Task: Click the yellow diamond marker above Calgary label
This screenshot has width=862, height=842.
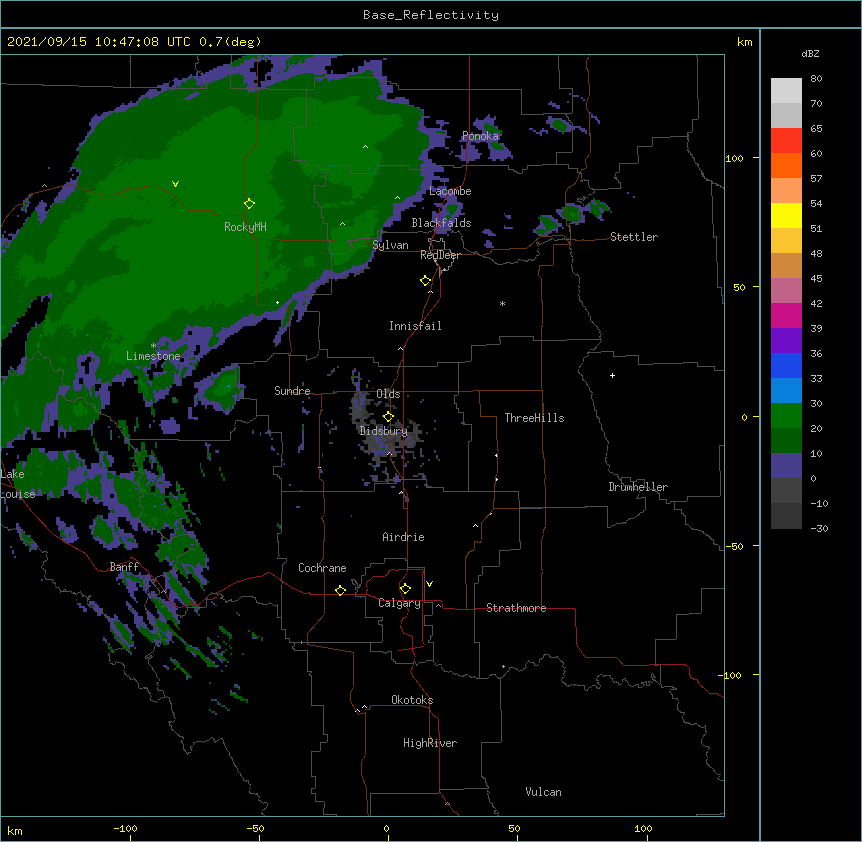Action: 405,589
